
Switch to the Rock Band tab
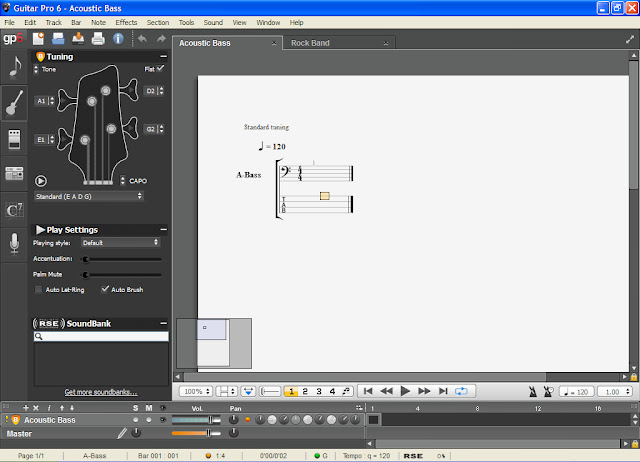tap(338, 43)
